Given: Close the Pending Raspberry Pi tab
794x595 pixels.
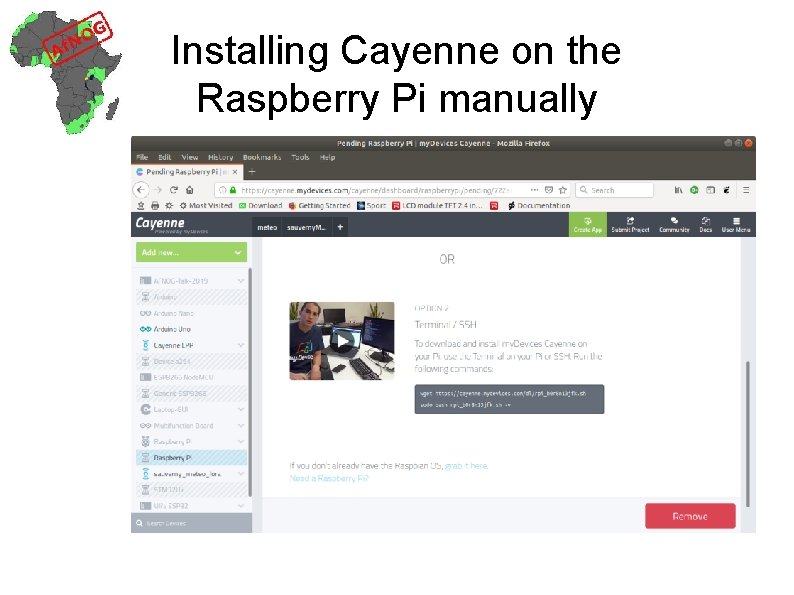Looking at the screenshot, I should pyautogui.click(x=235, y=172).
